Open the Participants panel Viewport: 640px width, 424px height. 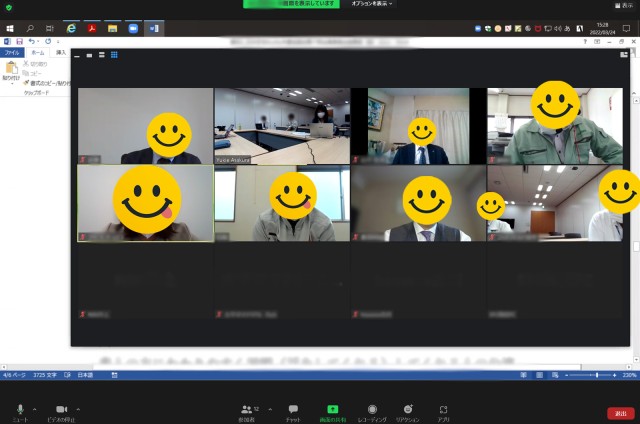[x=247, y=412]
